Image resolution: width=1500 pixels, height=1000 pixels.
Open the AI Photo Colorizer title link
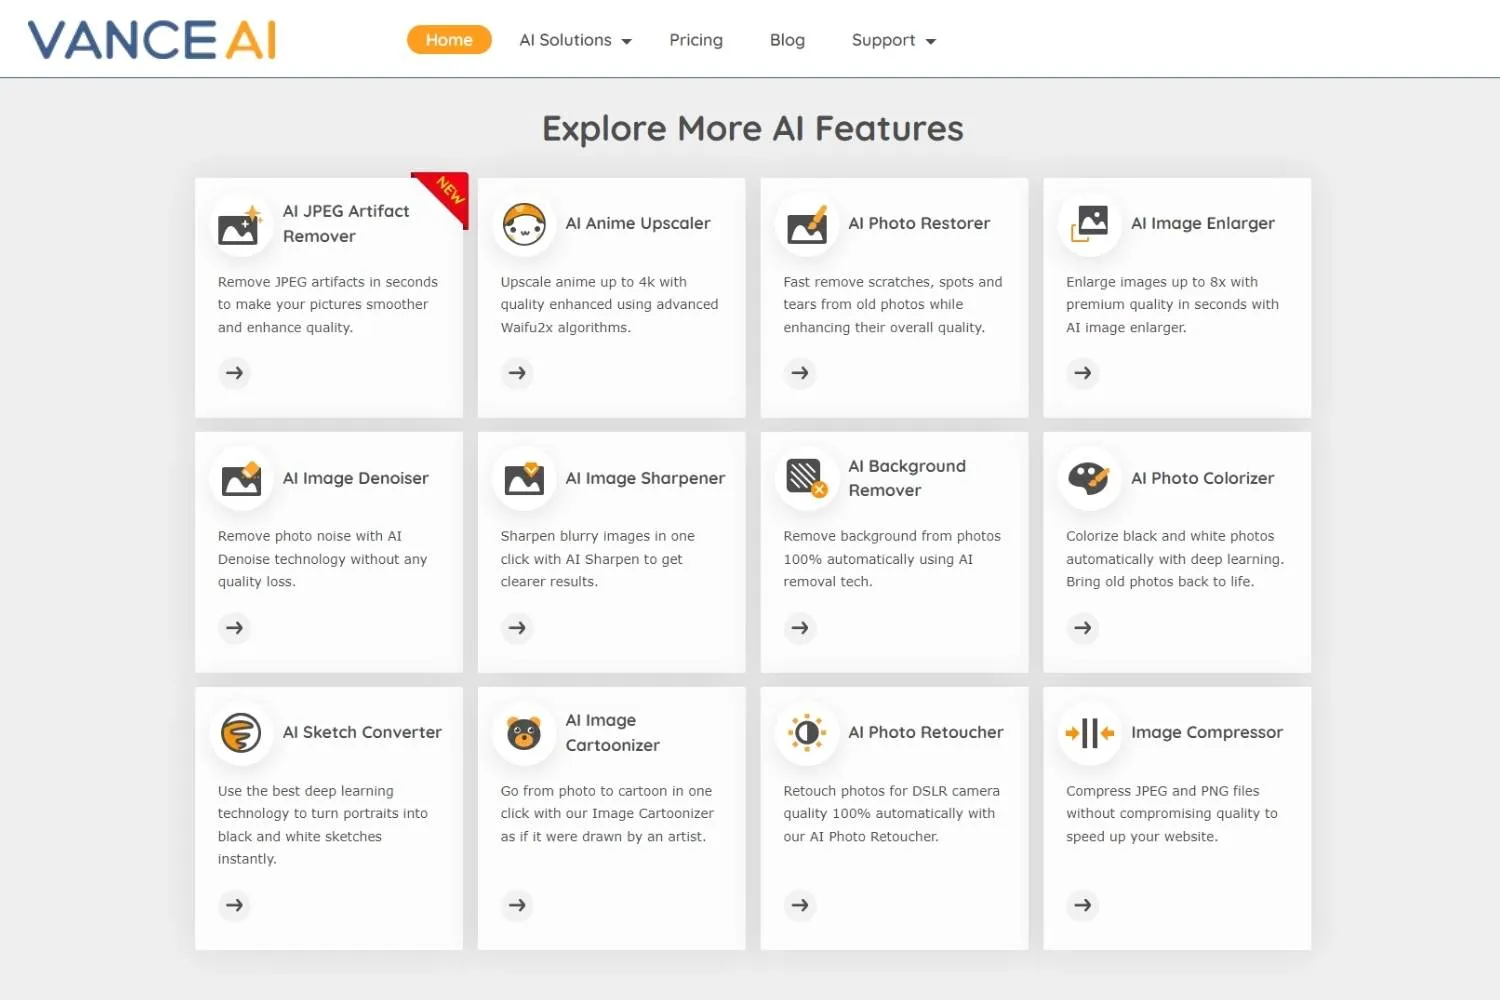(x=1202, y=478)
